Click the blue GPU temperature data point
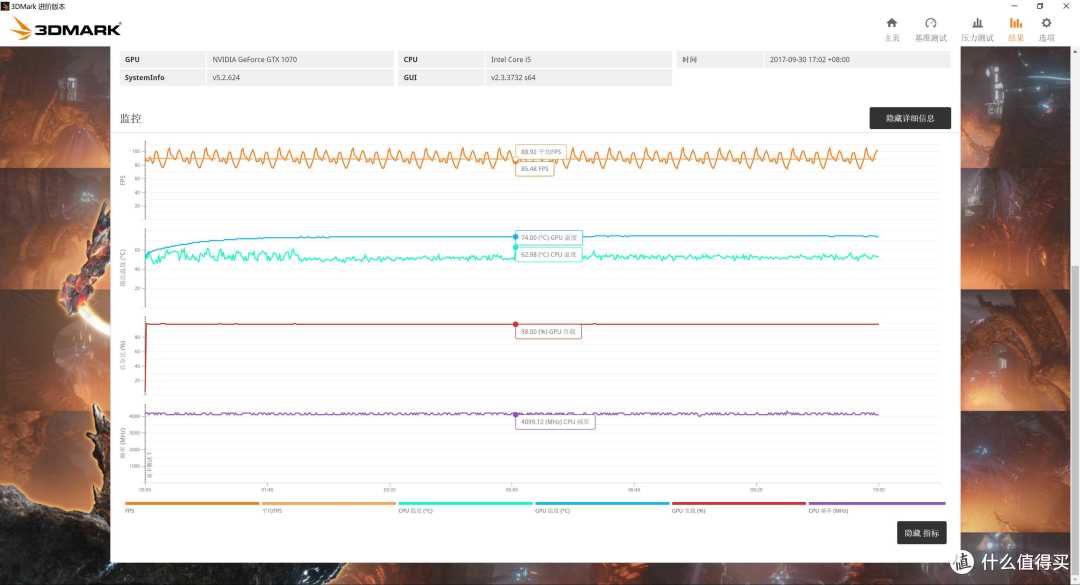 [x=515, y=237]
